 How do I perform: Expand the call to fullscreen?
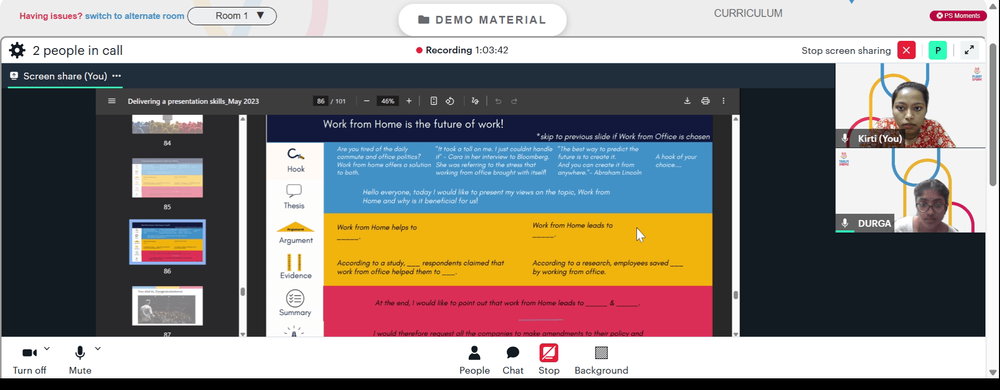pos(969,50)
